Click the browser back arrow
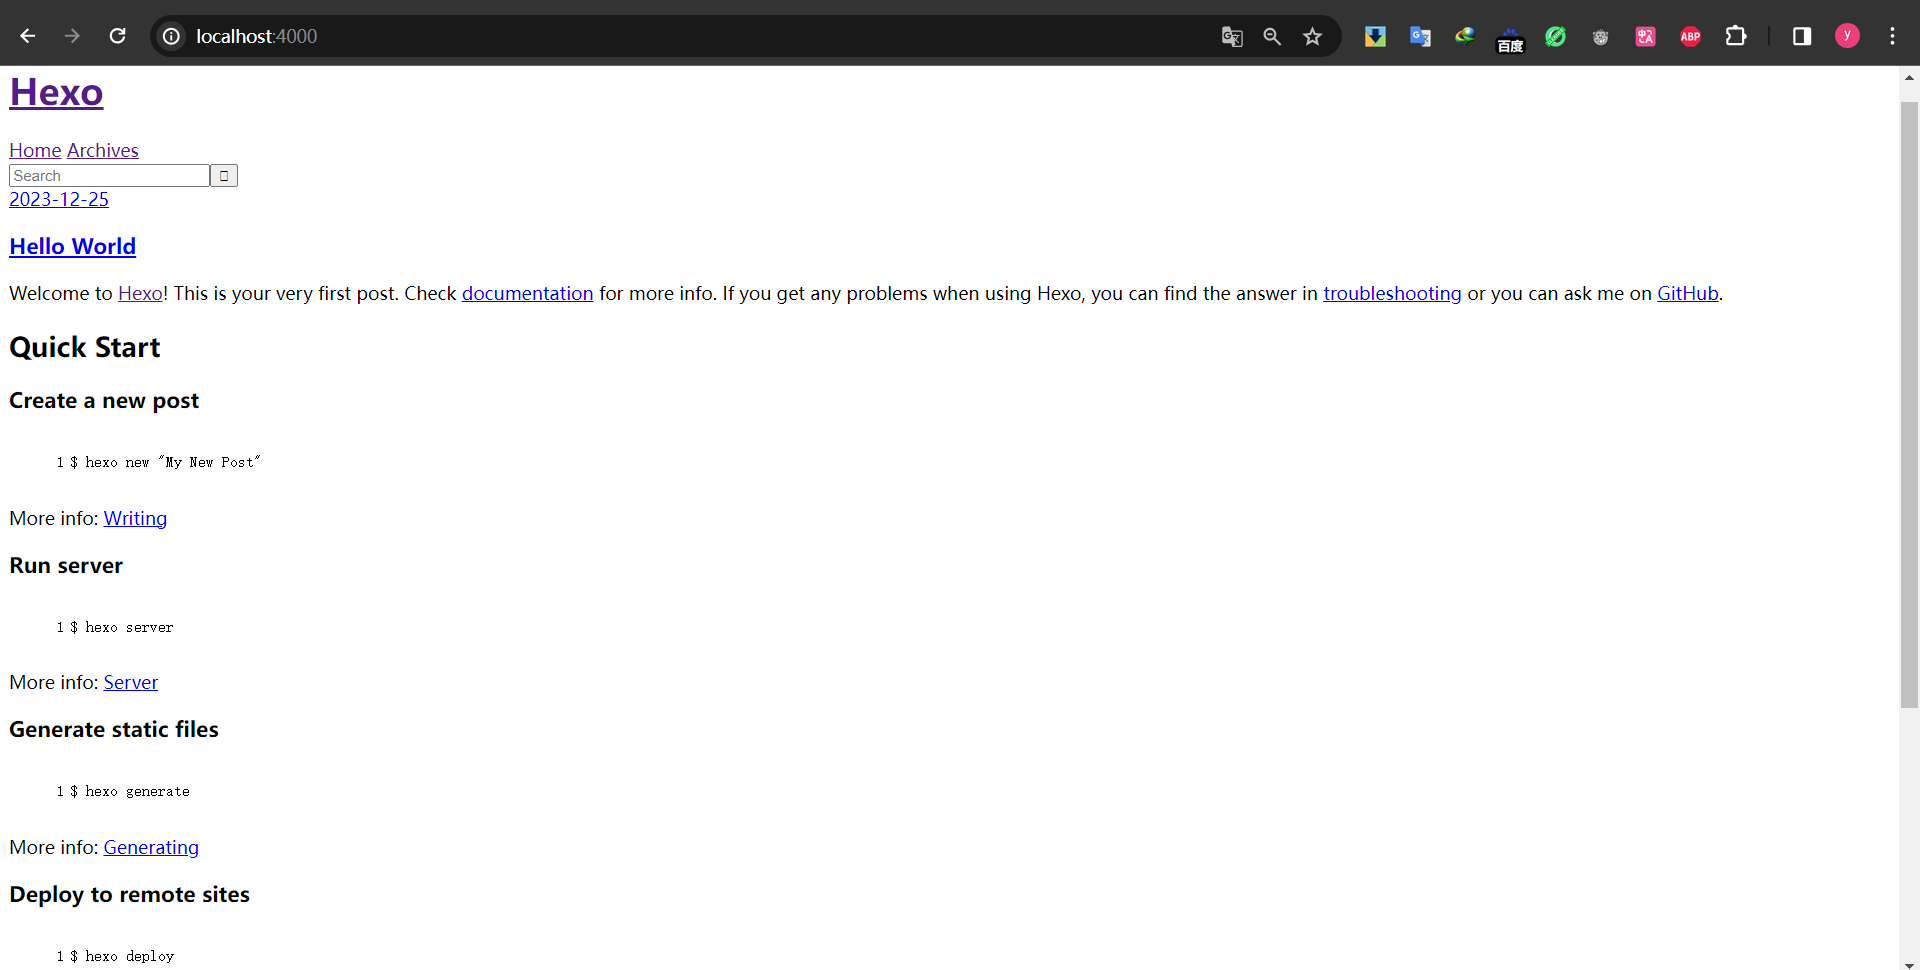Screen dimensions: 1920x970 tap(28, 36)
